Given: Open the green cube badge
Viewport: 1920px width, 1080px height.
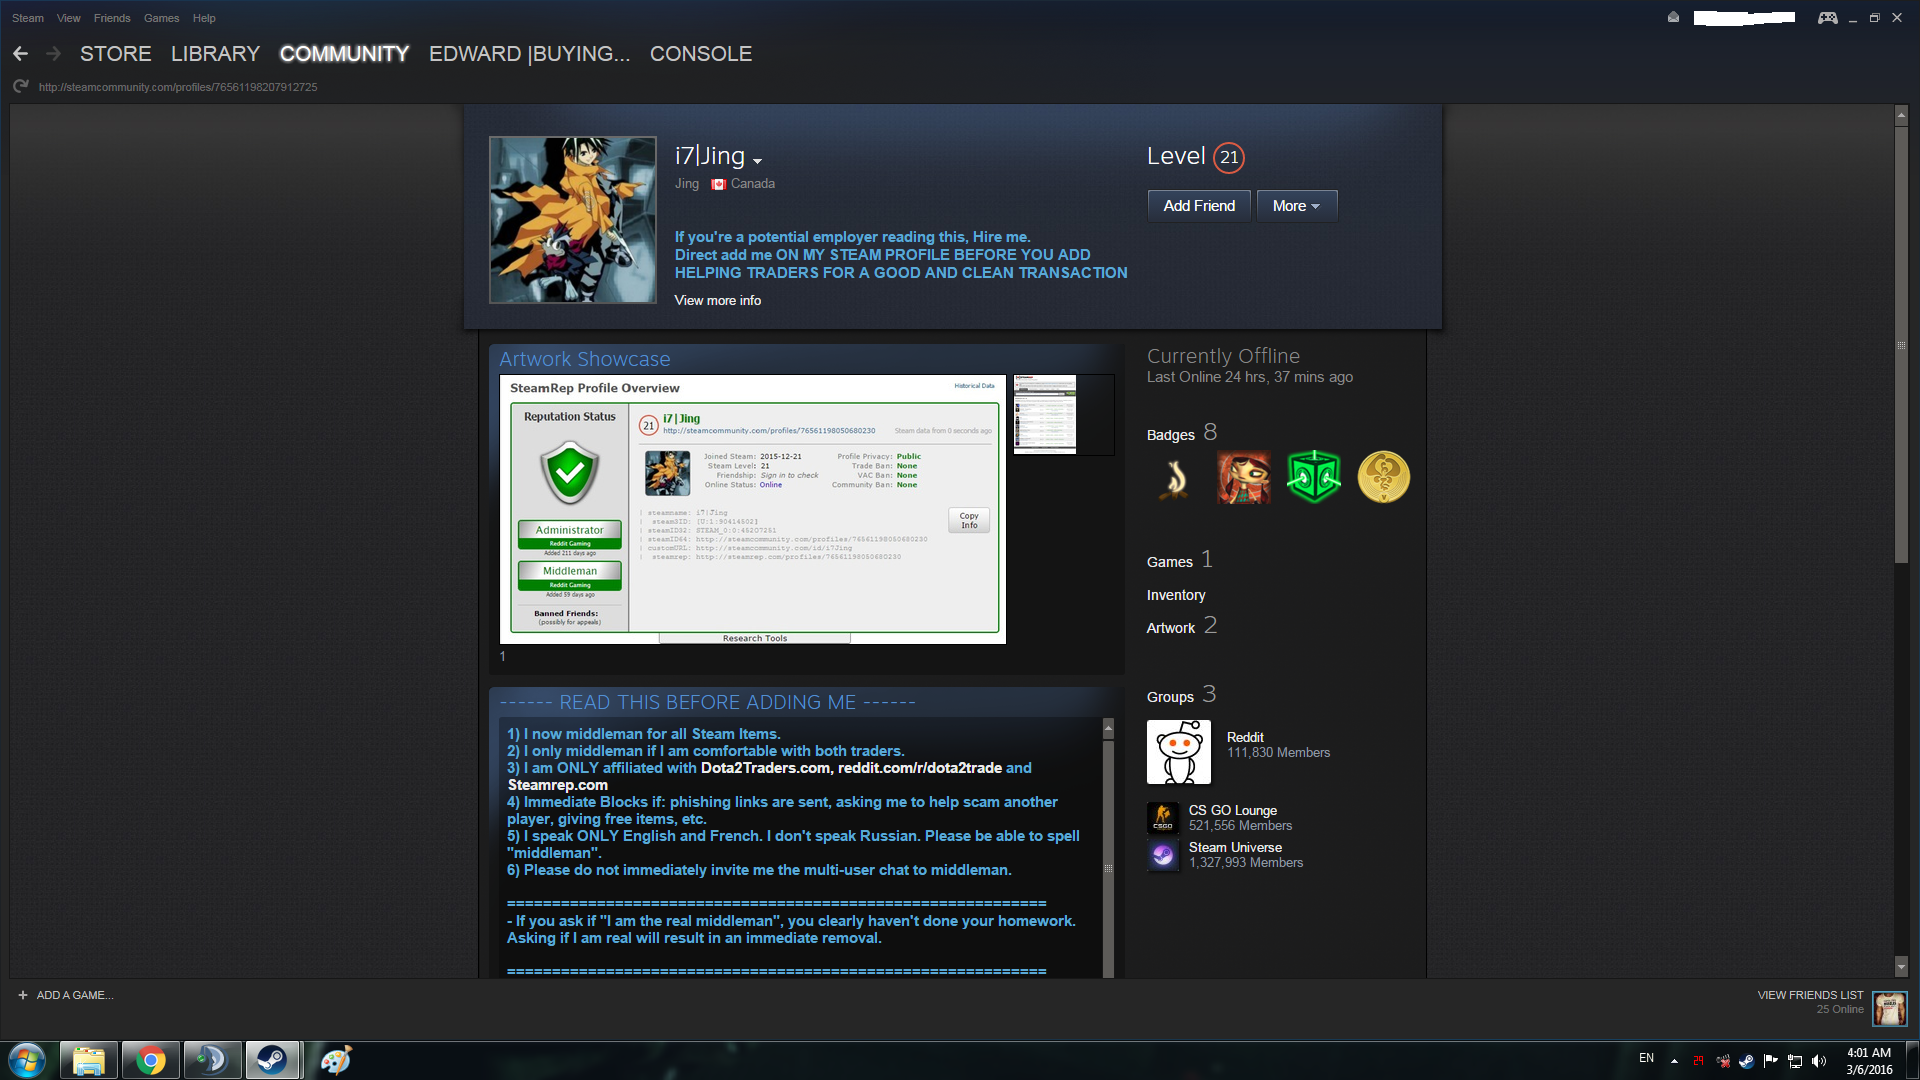Looking at the screenshot, I should (x=1313, y=477).
